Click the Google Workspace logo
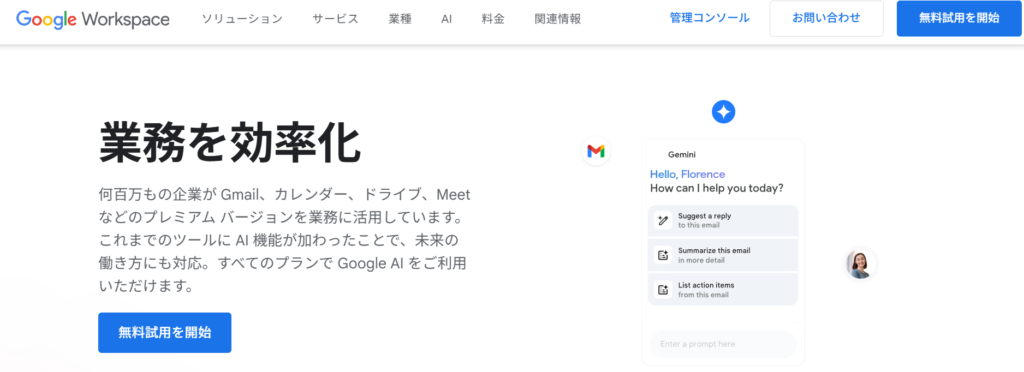Viewport: 1024px width, 372px height. pos(93,19)
